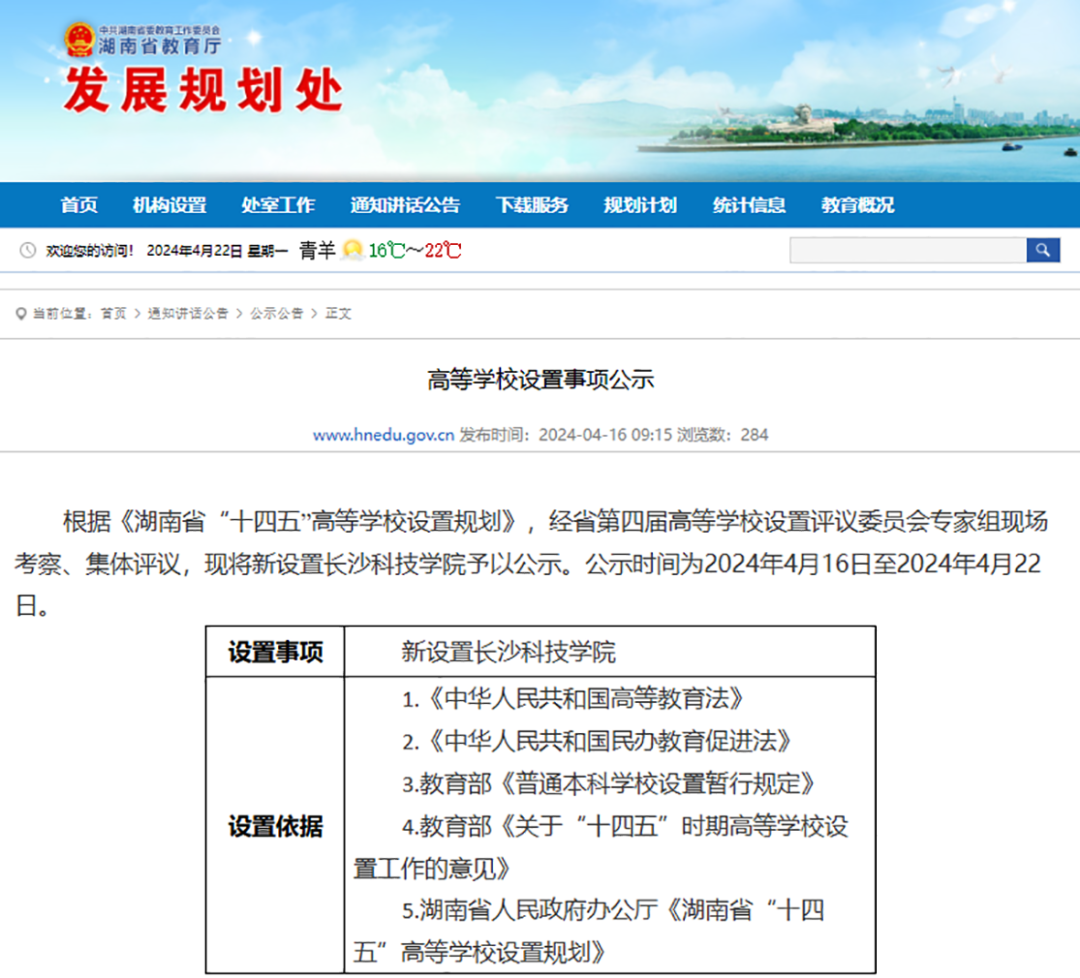The image size is (1080, 978).
Task: Click the search magnifying glass icon
Action: click(x=1043, y=250)
